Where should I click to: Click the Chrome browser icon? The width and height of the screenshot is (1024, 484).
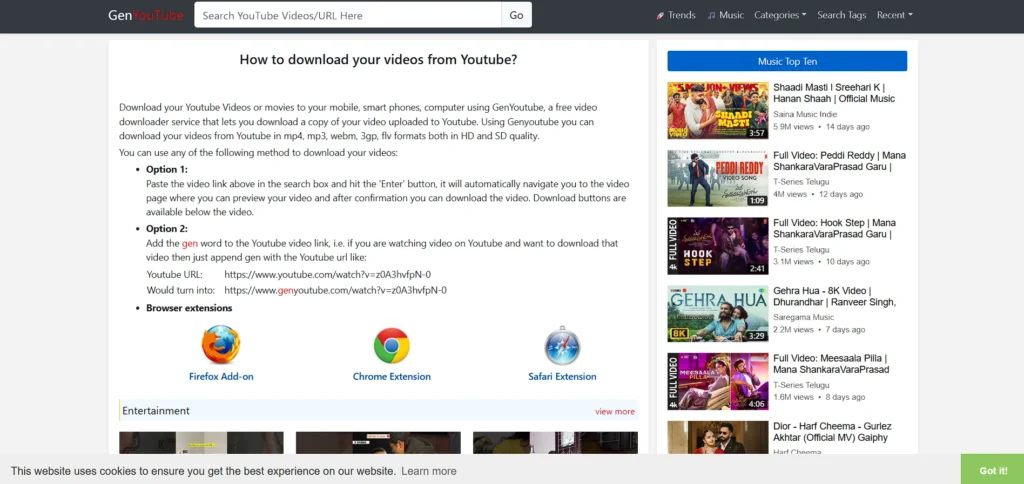click(x=392, y=346)
